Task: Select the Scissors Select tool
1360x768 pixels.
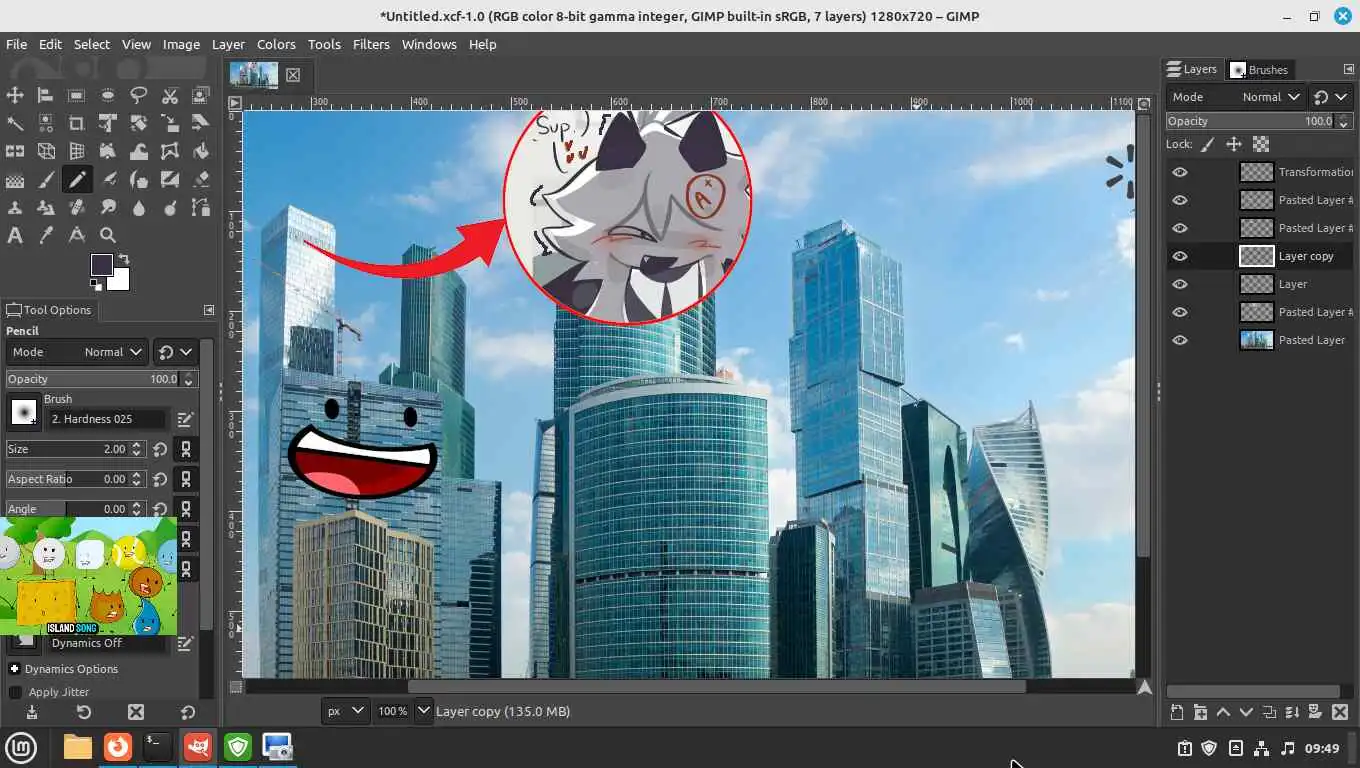Action: coord(170,96)
